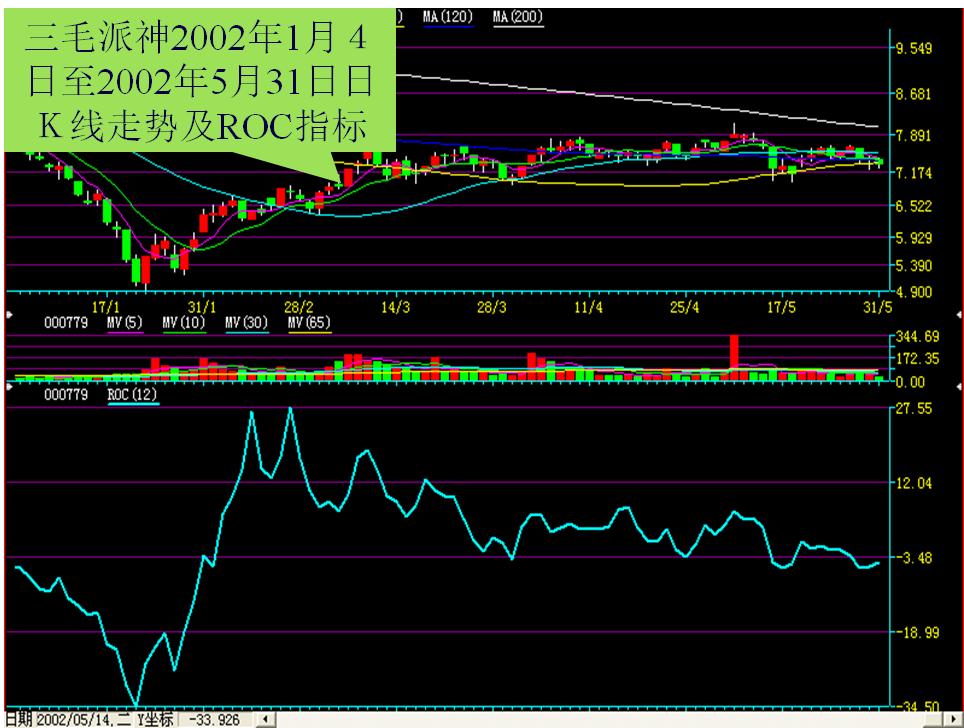The height and width of the screenshot is (728, 964).
Task: Click the right-side arrow handle above the volume panel
Action: pyautogui.click(x=959, y=314)
